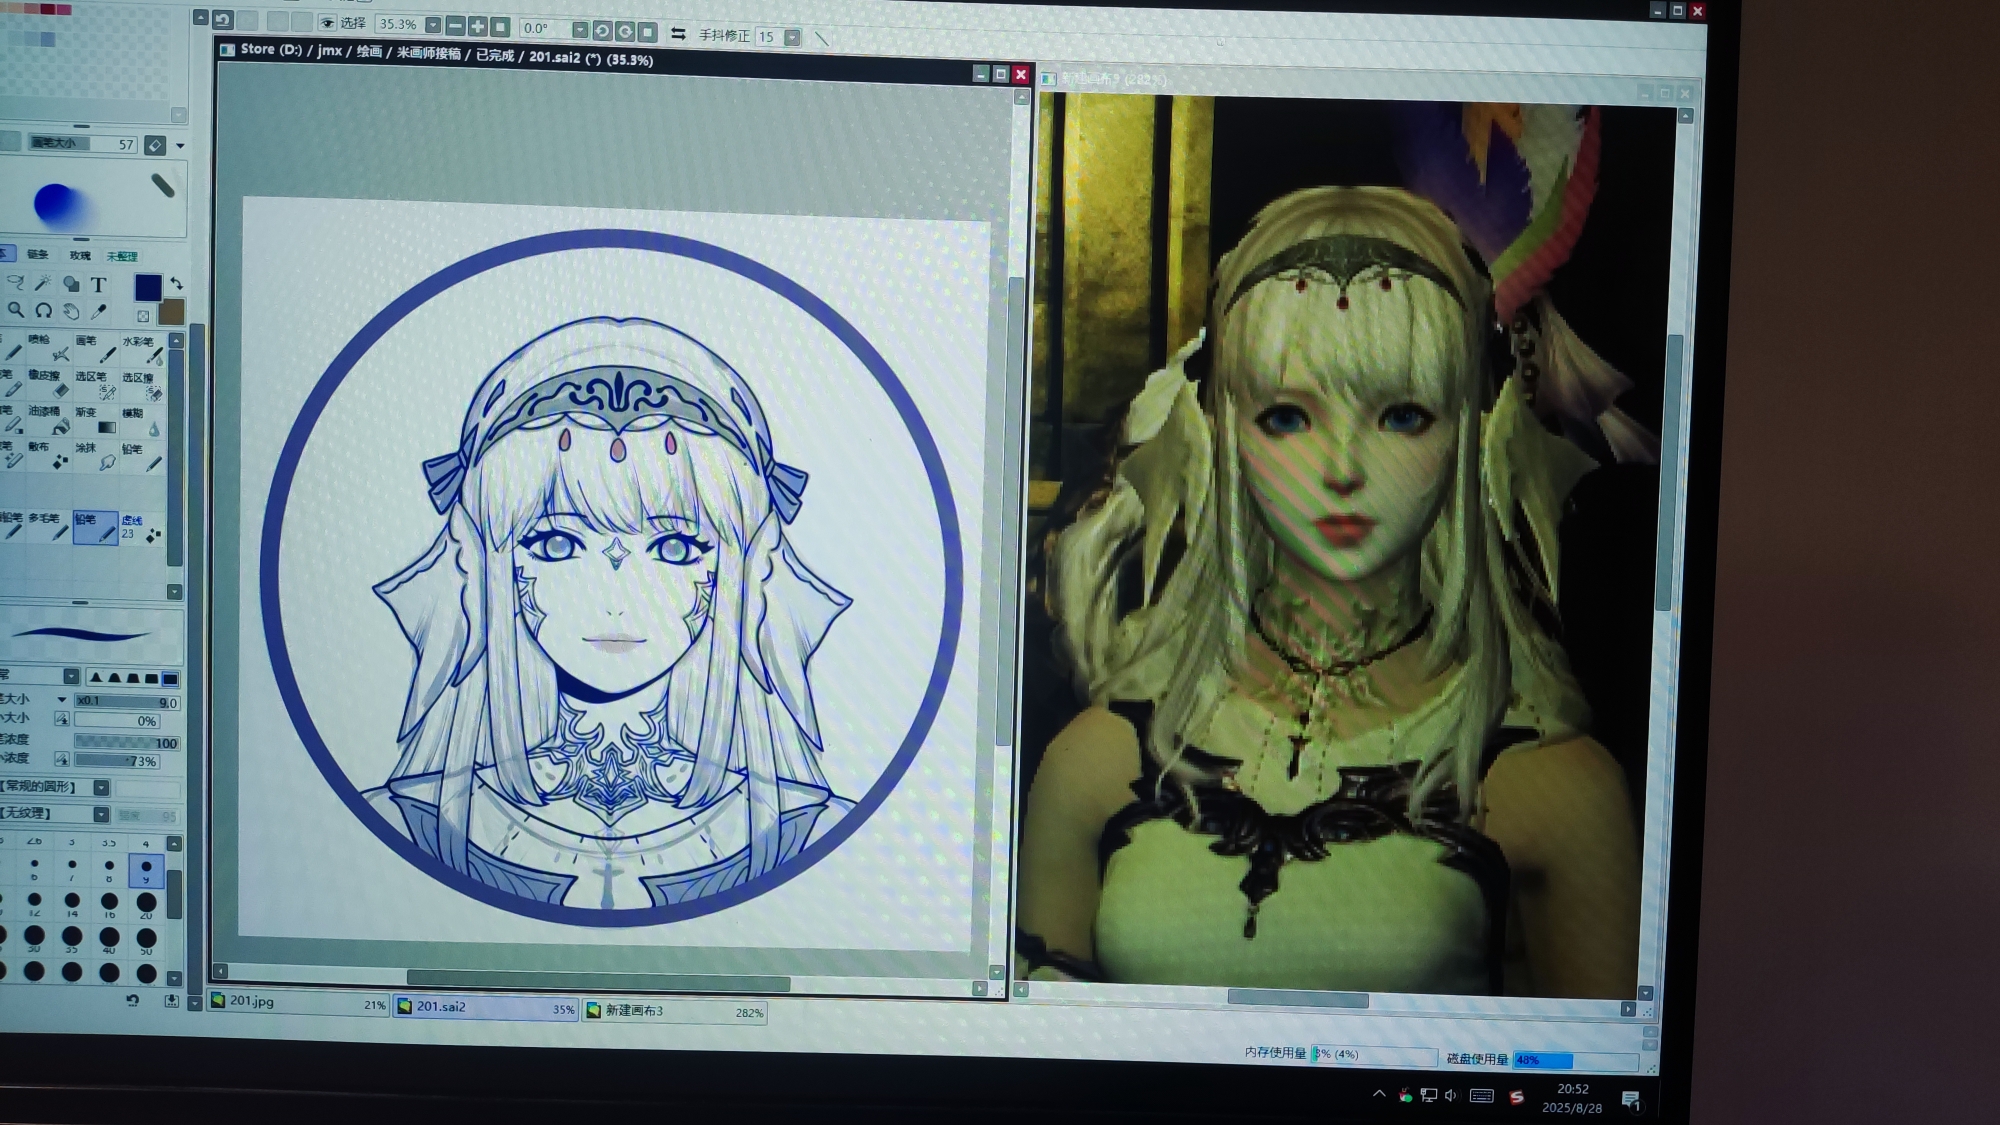The width and height of the screenshot is (2000, 1125).
Task: Flip the view horizontally with double-arrow icon
Action: pyautogui.click(x=678, y=34)
